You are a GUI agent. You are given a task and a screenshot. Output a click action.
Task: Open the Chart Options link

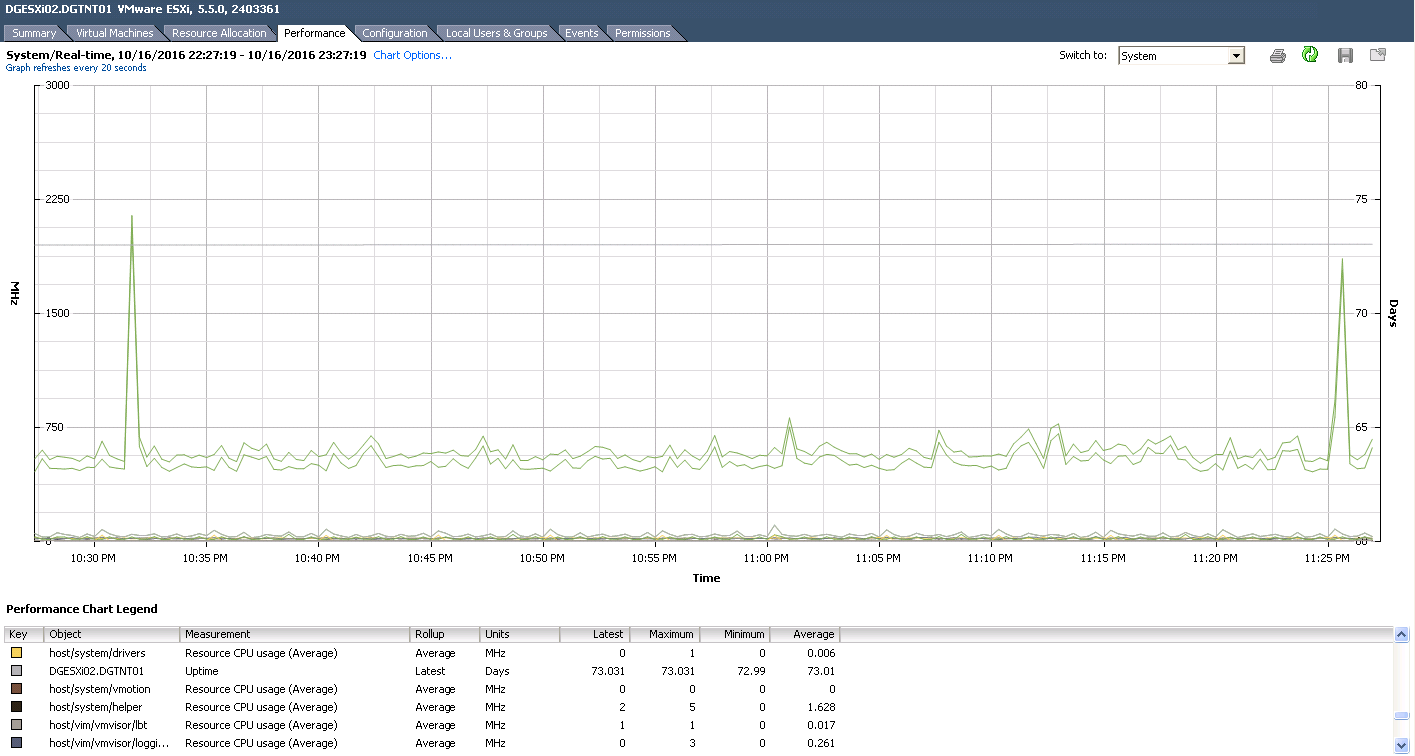coord(412,55)
